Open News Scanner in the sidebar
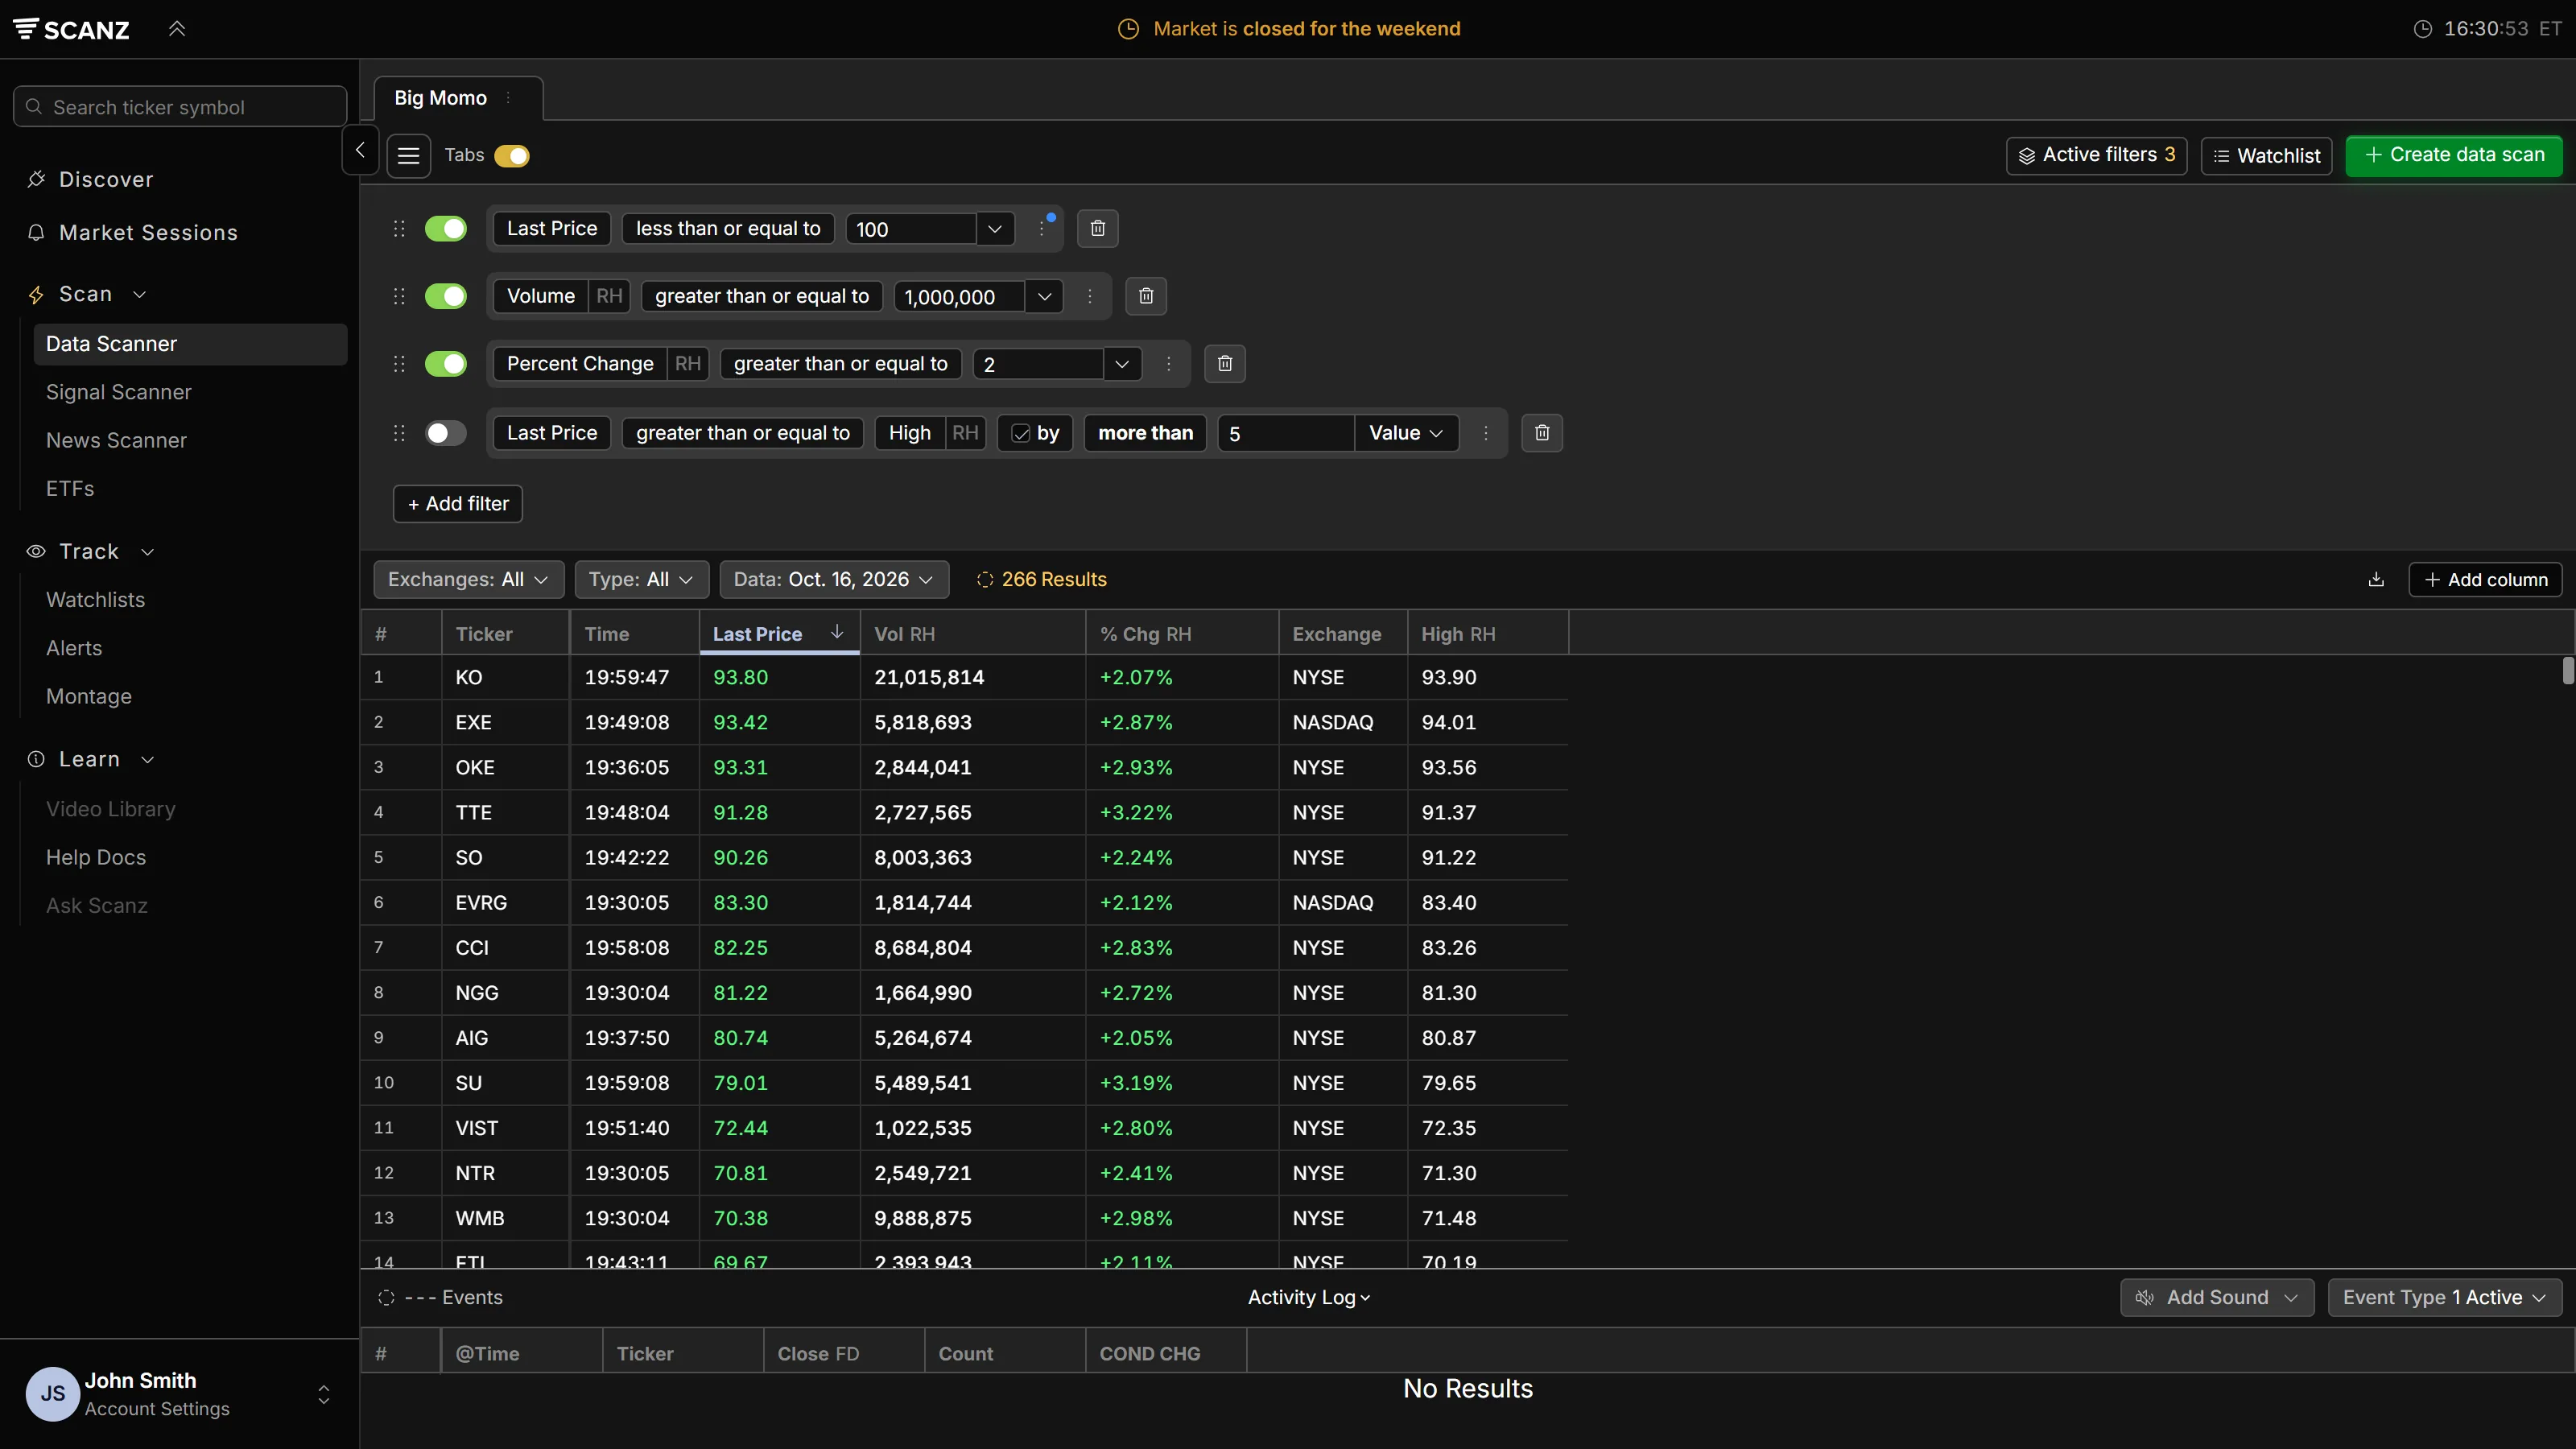Image resolution: width=2576 pixels, height=1449 pixels. 116,440
